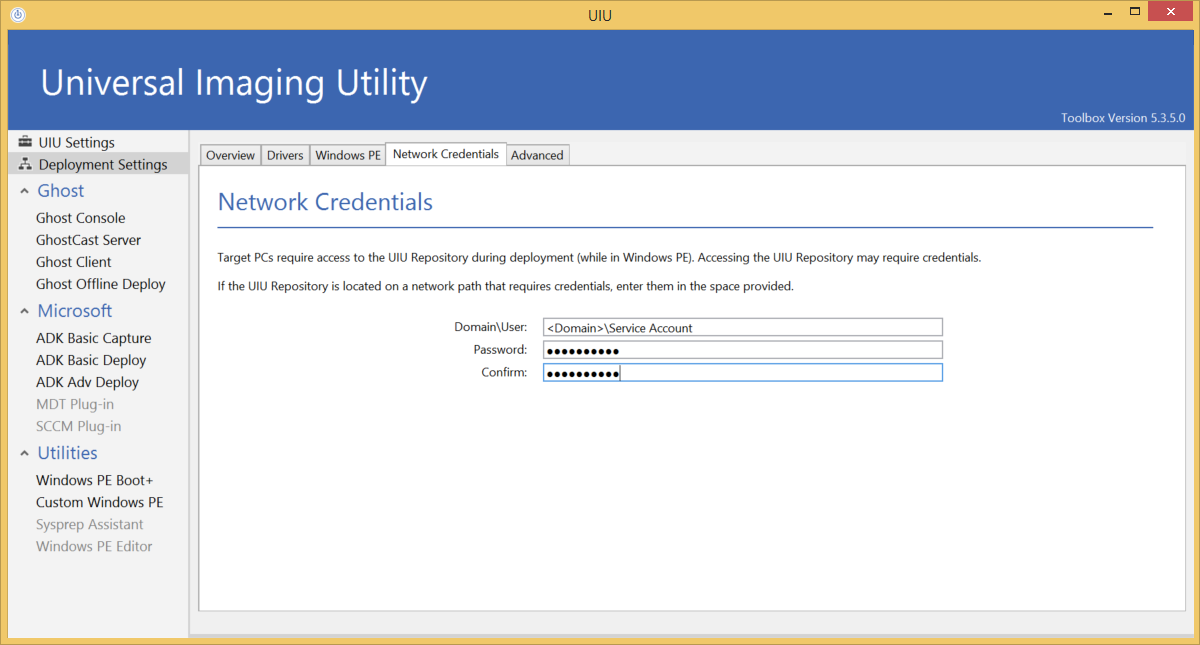This screenshot has height=645, width=1200.
Task: Open Ghost Console from sidebar
Action: coord(81,218)
